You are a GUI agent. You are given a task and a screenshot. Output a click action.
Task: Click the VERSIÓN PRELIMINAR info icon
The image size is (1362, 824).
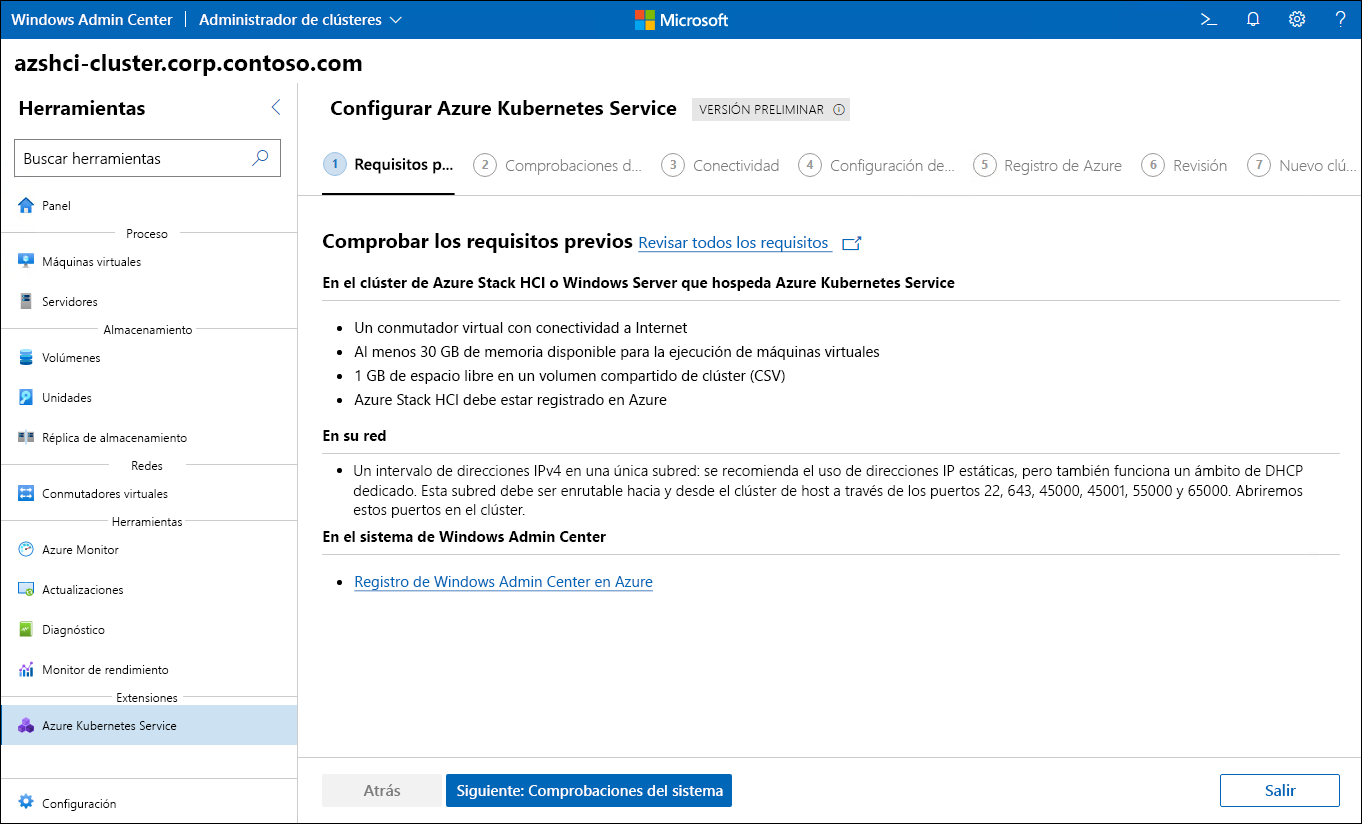[839, 110]
